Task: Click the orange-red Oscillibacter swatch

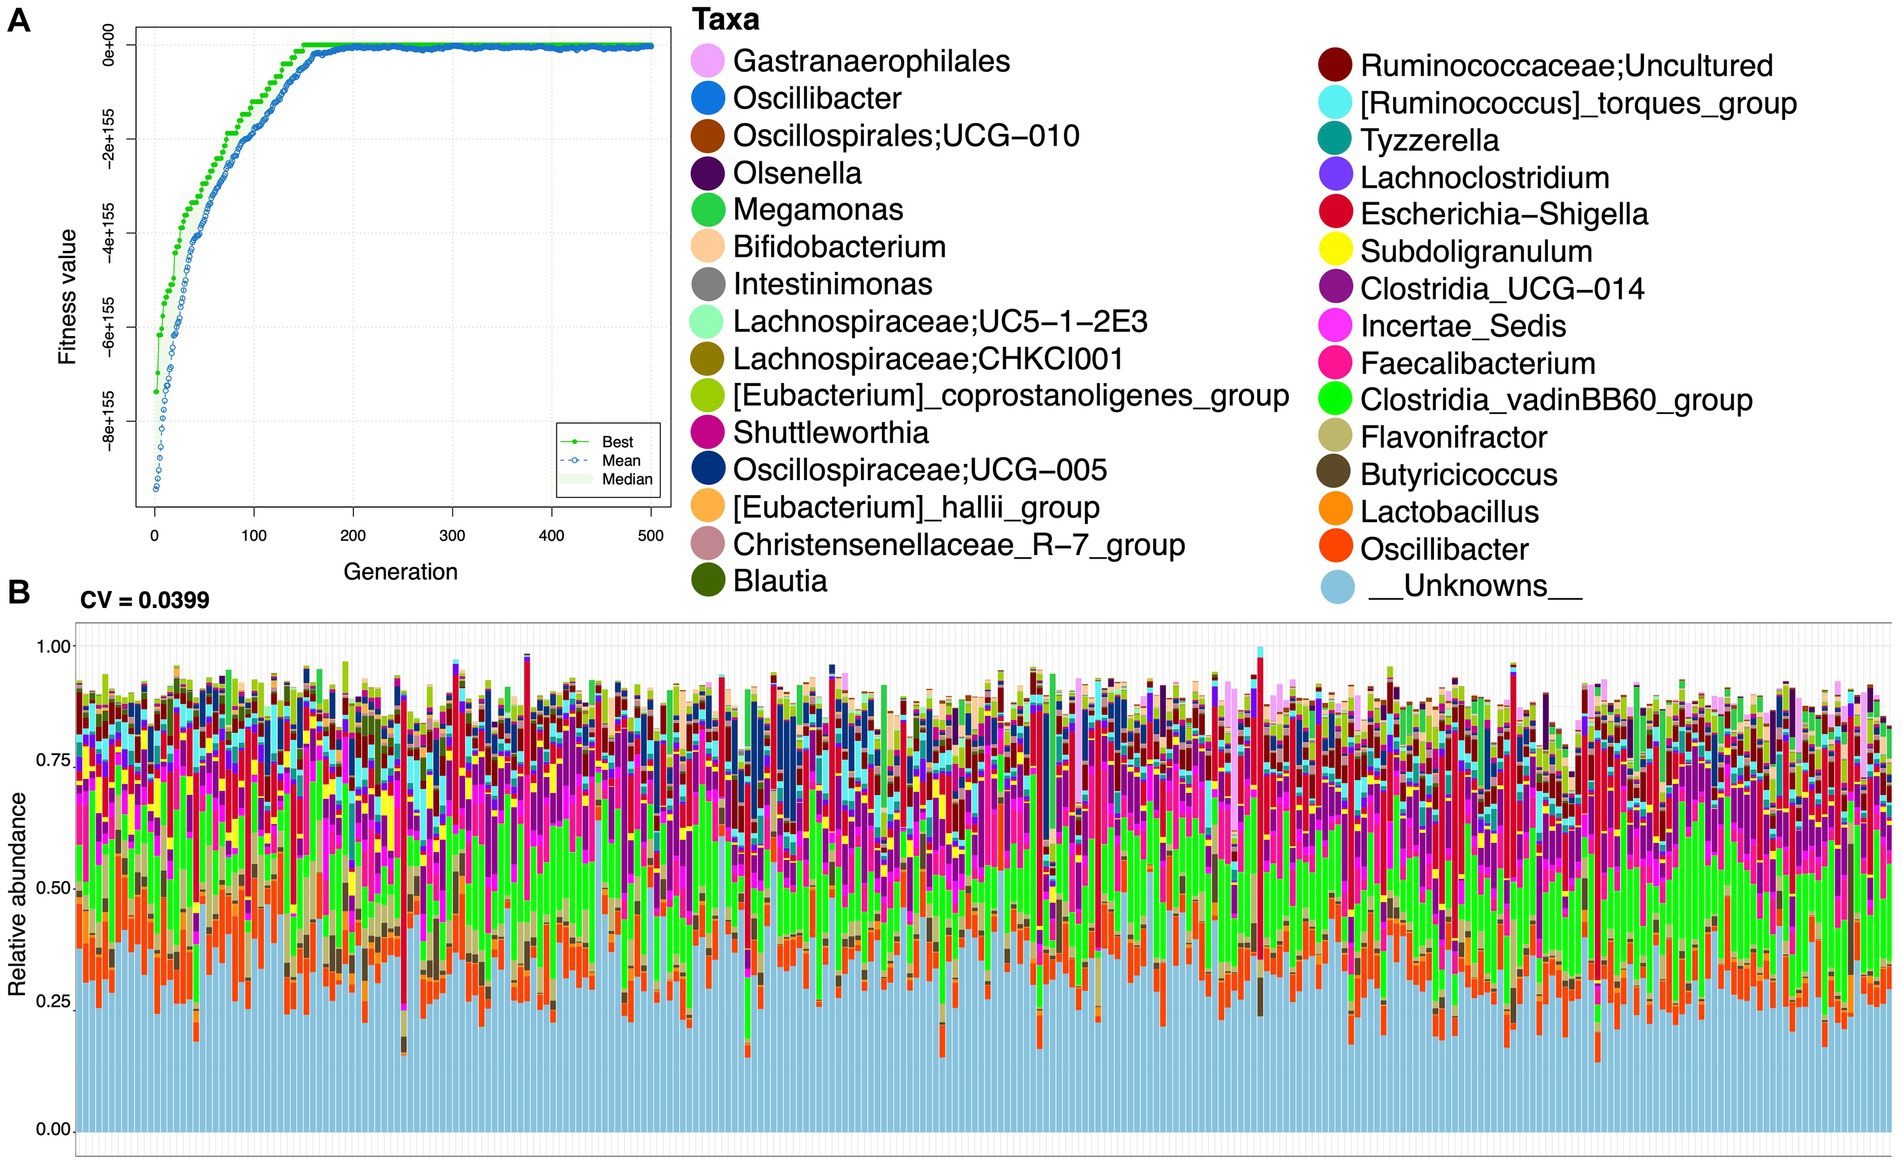Action: coord(1335,548)
